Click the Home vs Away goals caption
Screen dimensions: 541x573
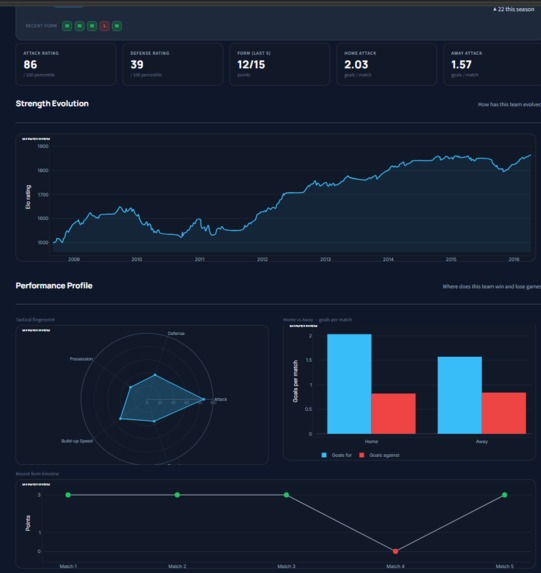(x=317, y=320)
